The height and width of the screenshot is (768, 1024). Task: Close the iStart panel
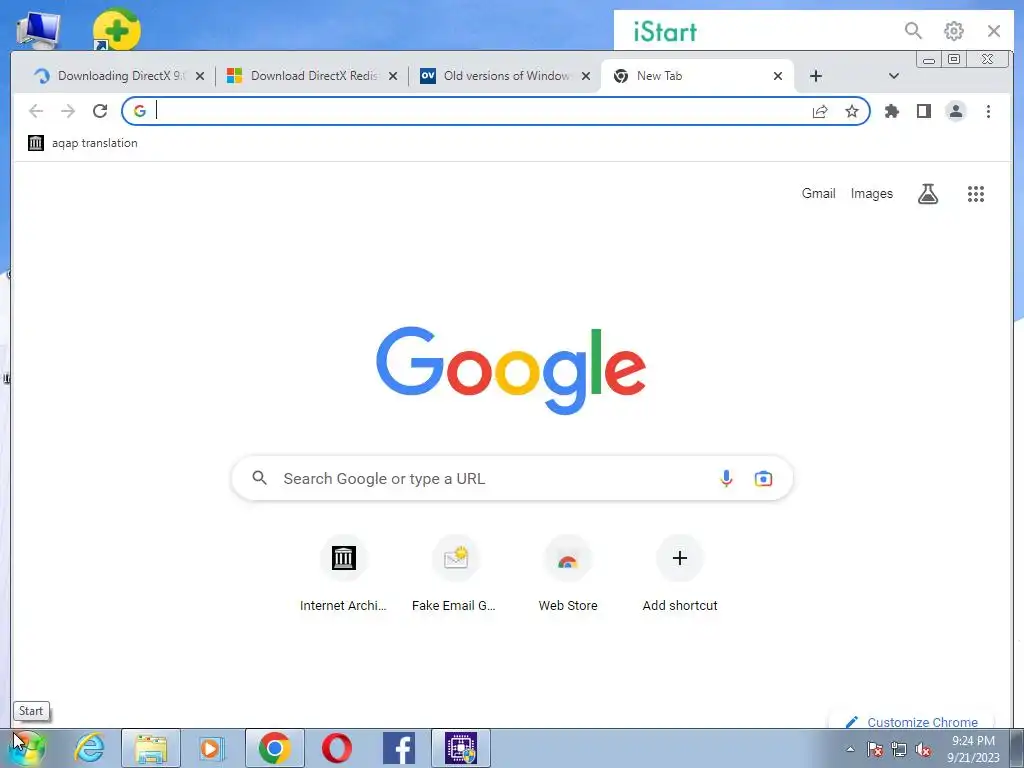994,31
